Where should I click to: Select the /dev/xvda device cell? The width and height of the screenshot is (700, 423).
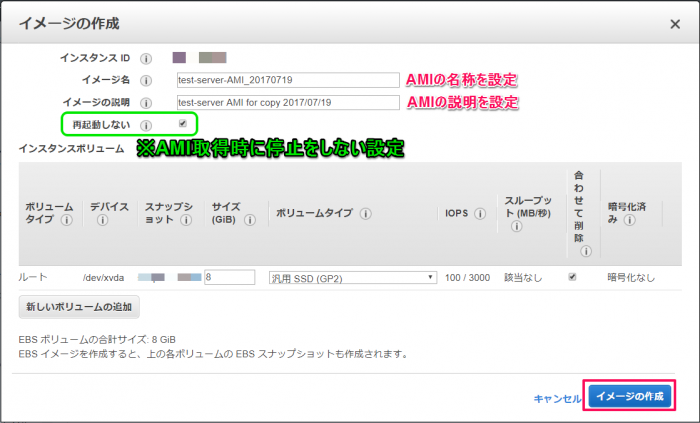click(104, 278)
